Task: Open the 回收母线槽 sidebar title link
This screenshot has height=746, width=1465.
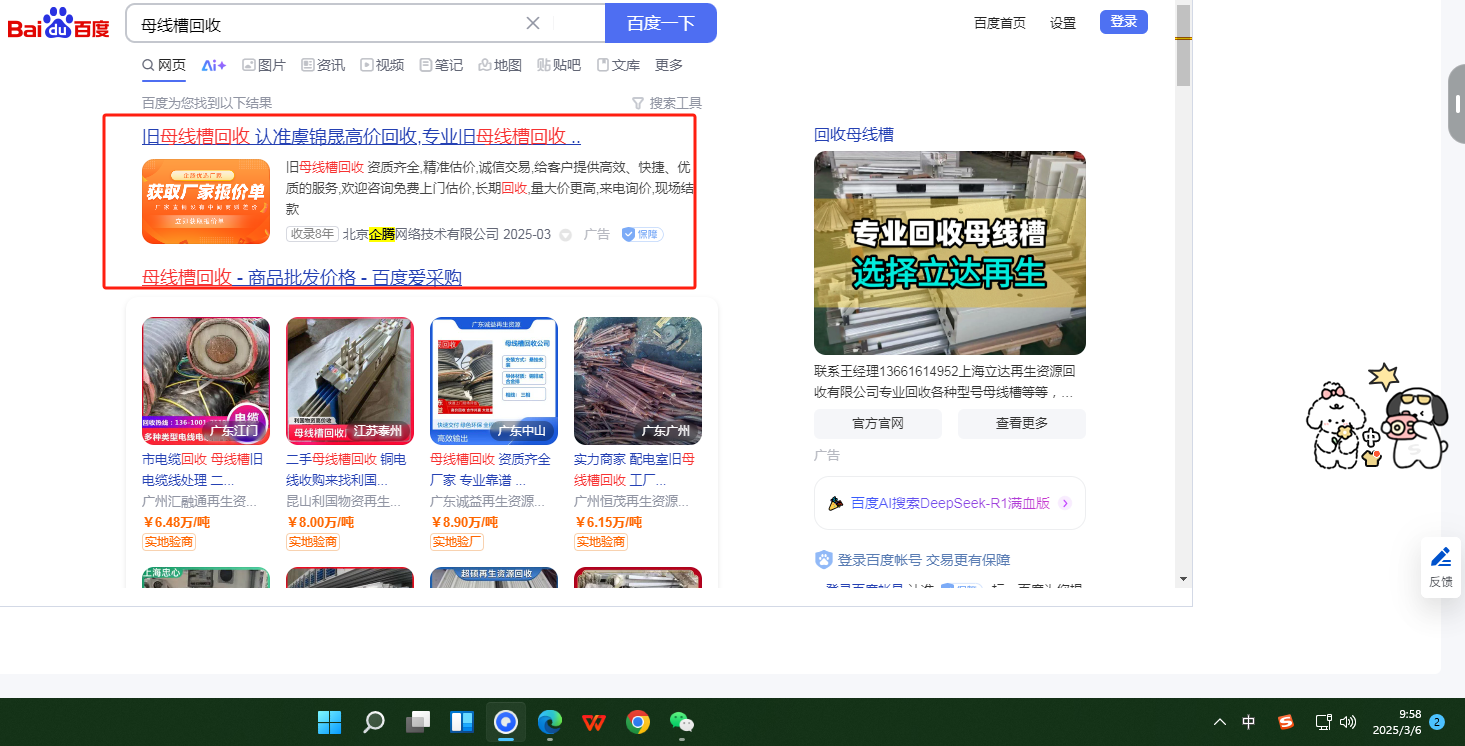Action: pos(854,135)
